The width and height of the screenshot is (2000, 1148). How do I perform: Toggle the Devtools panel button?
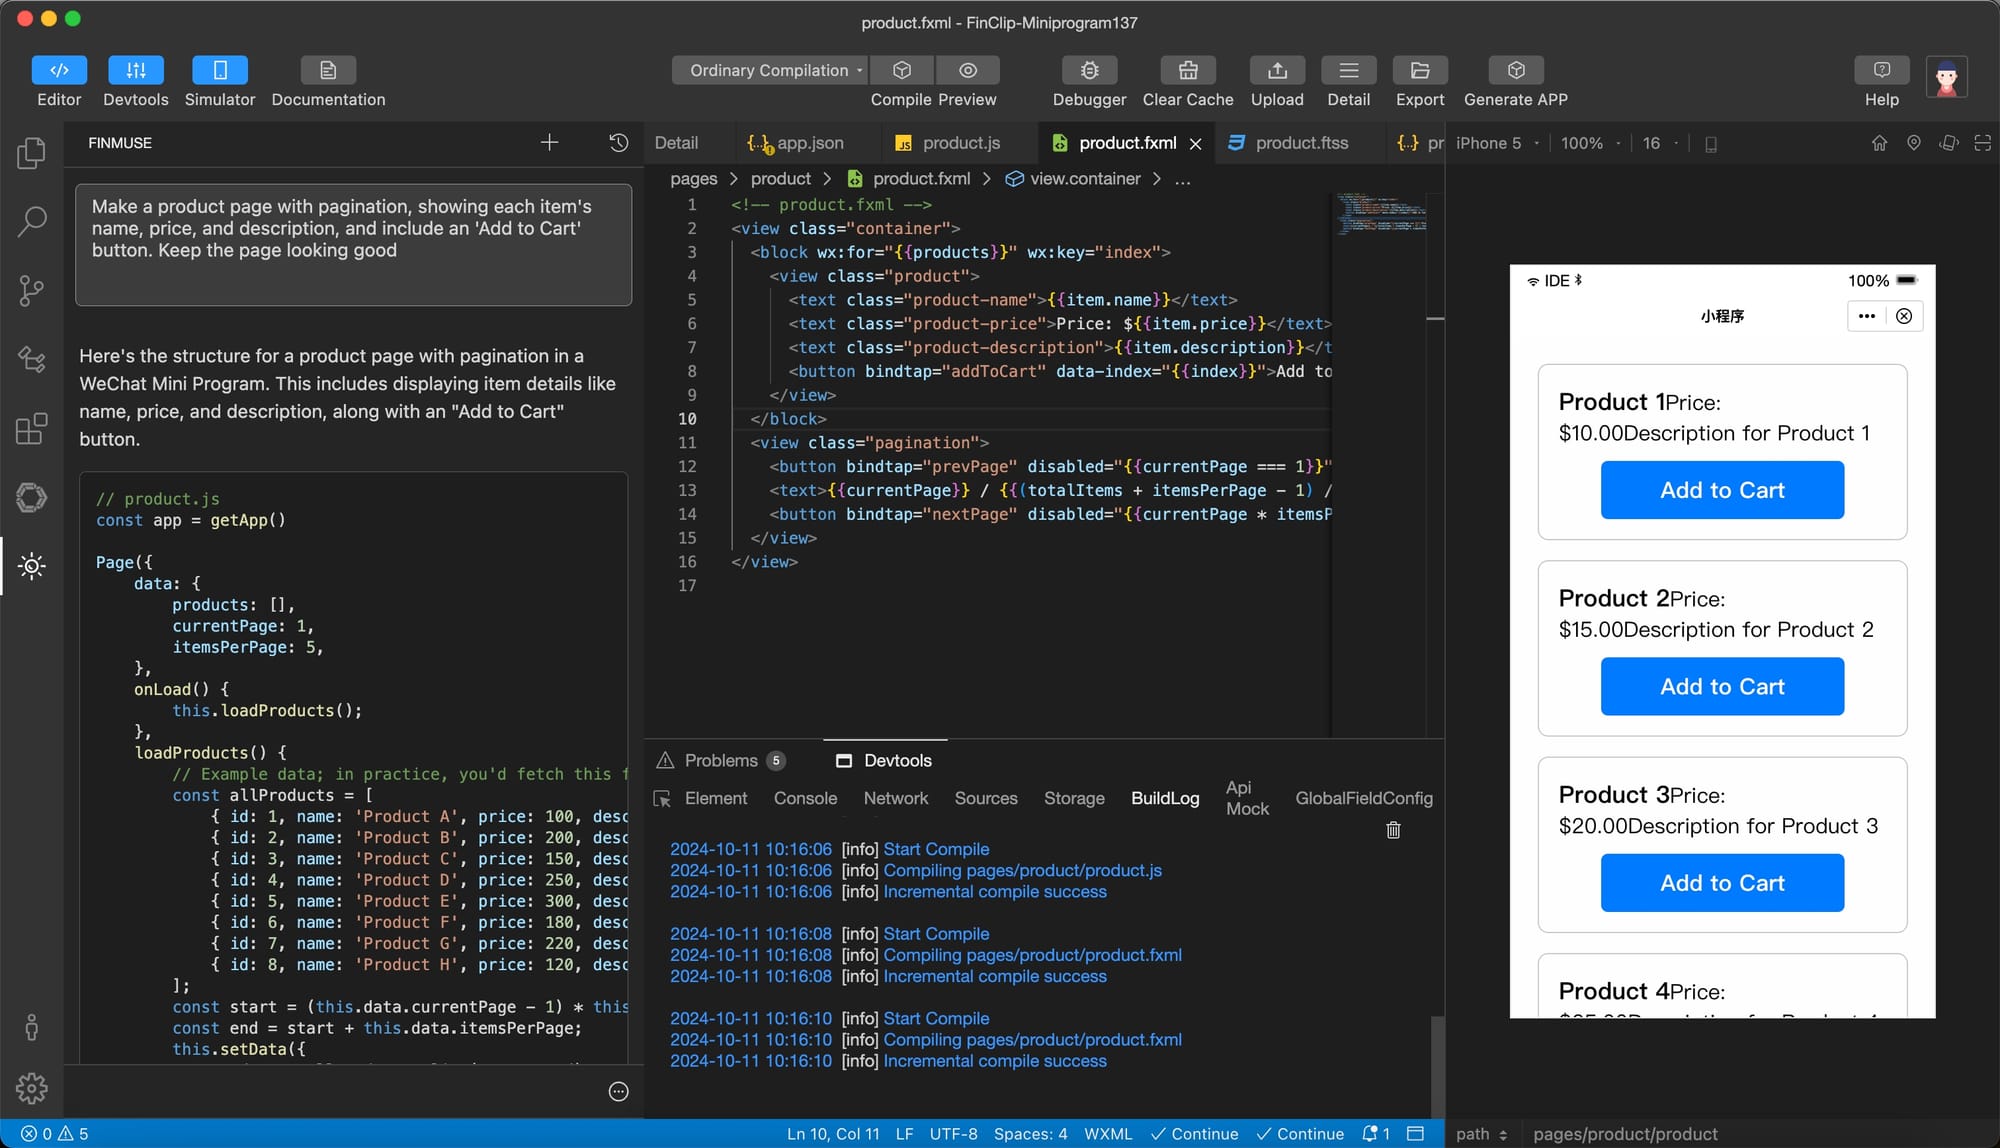136,70
